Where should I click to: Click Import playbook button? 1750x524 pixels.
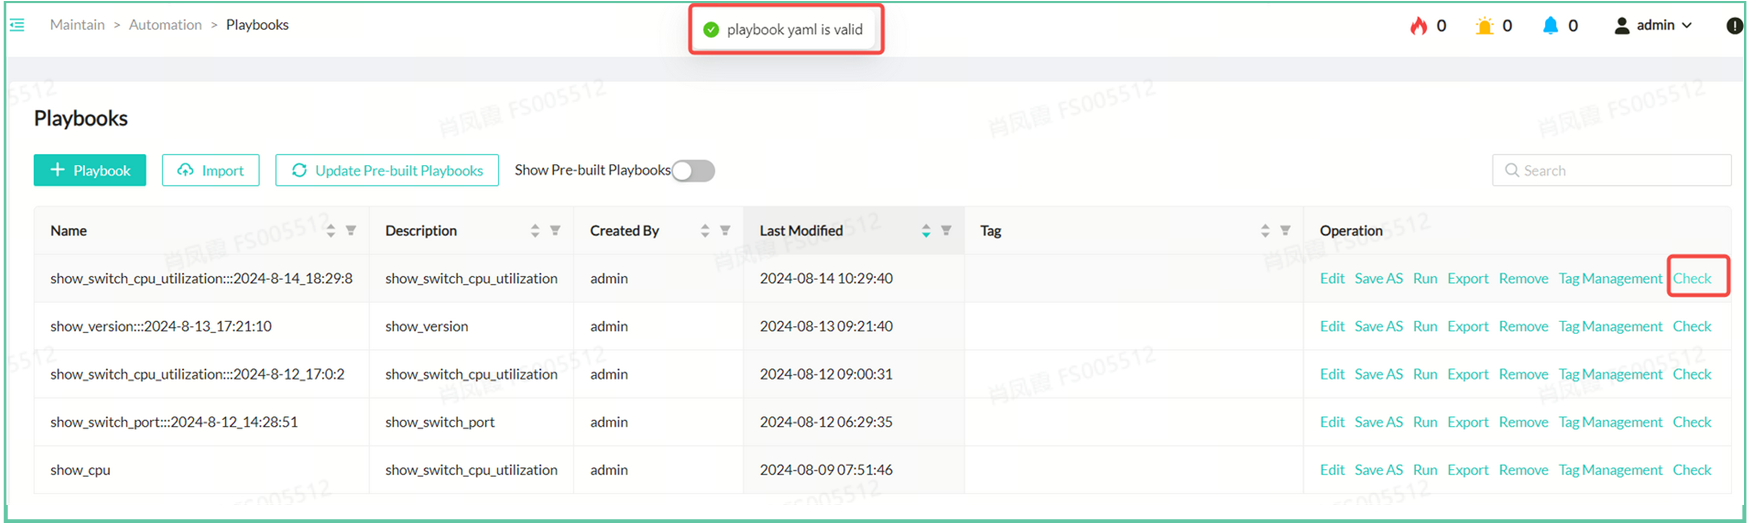tap(211, 171)
